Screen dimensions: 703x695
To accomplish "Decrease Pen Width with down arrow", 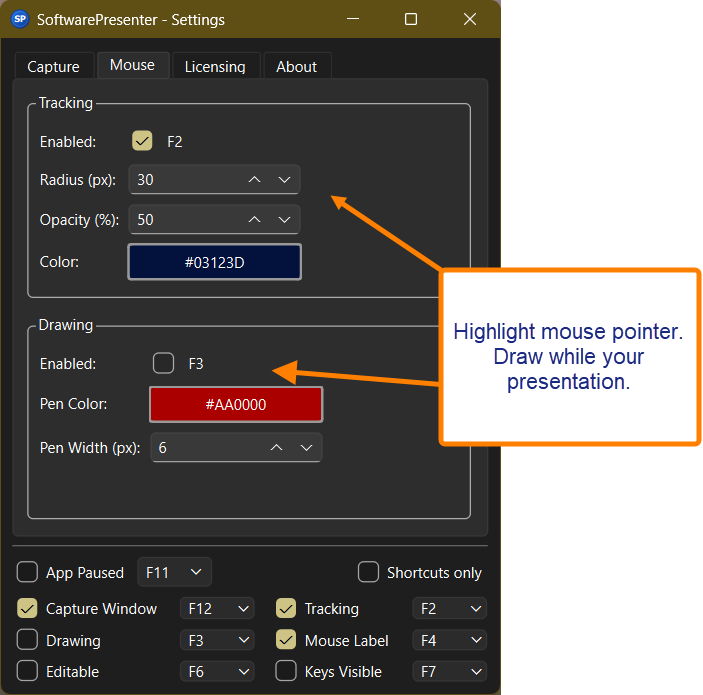I will coord(306,447).
